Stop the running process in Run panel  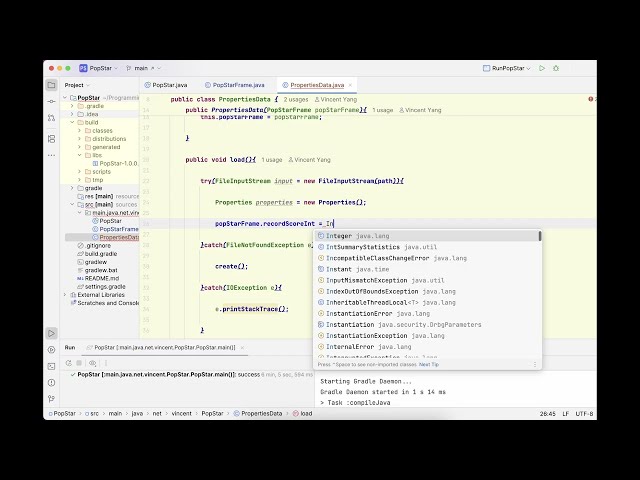79,363
